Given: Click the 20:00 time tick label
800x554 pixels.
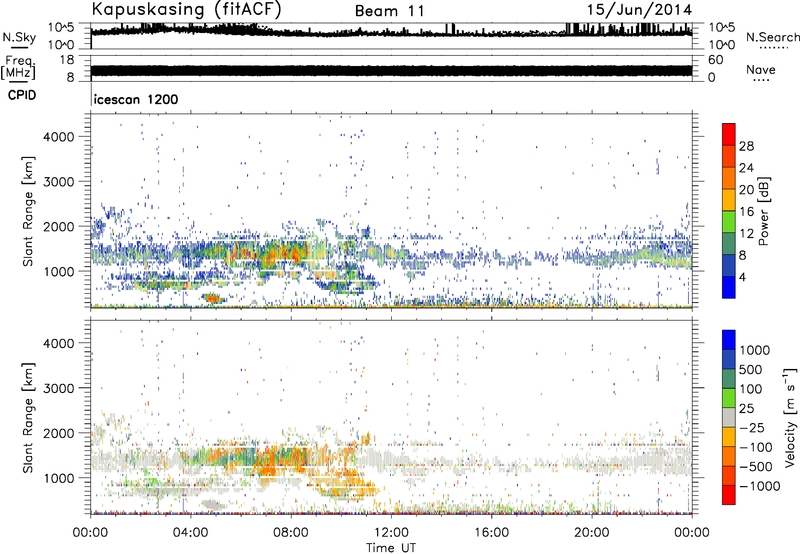Looking at the screenshot, I should click(x=591, y=533).
